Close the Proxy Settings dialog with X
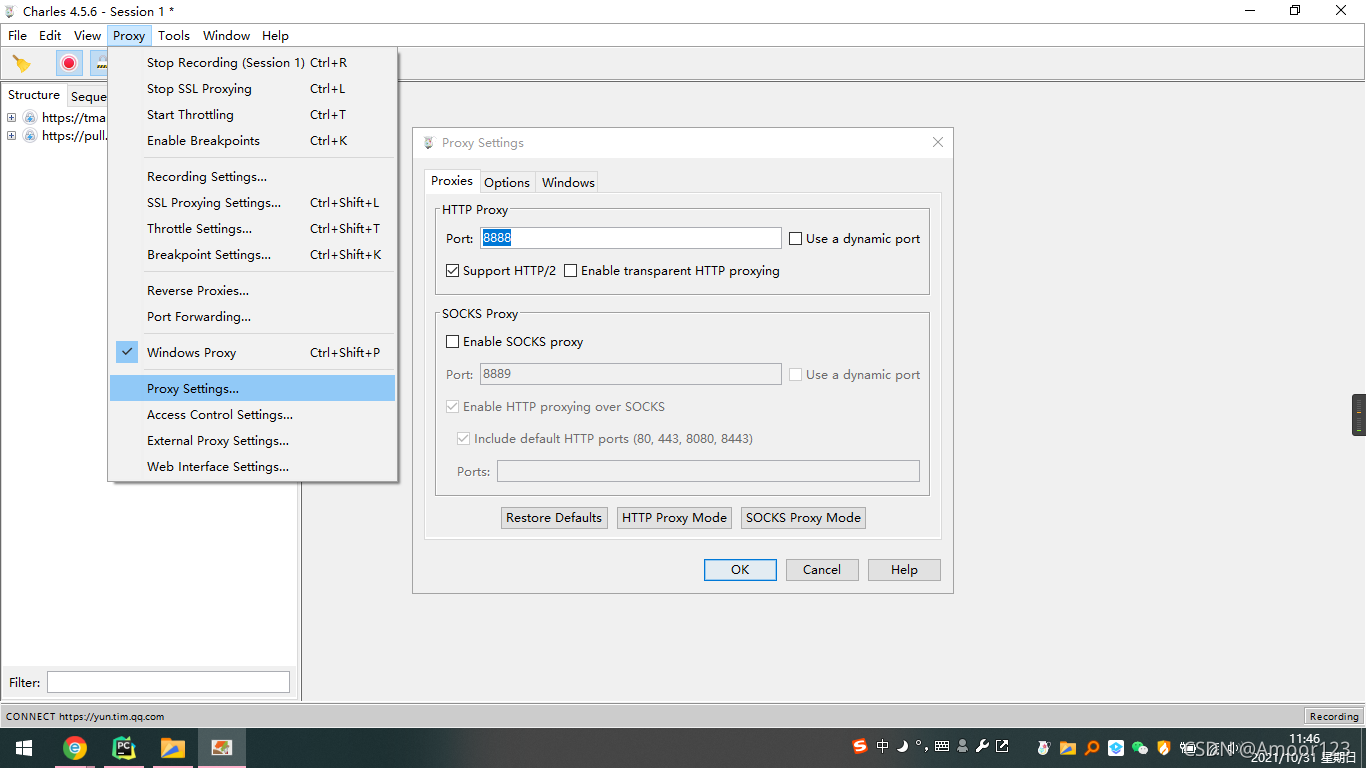 tap(938, 142)
